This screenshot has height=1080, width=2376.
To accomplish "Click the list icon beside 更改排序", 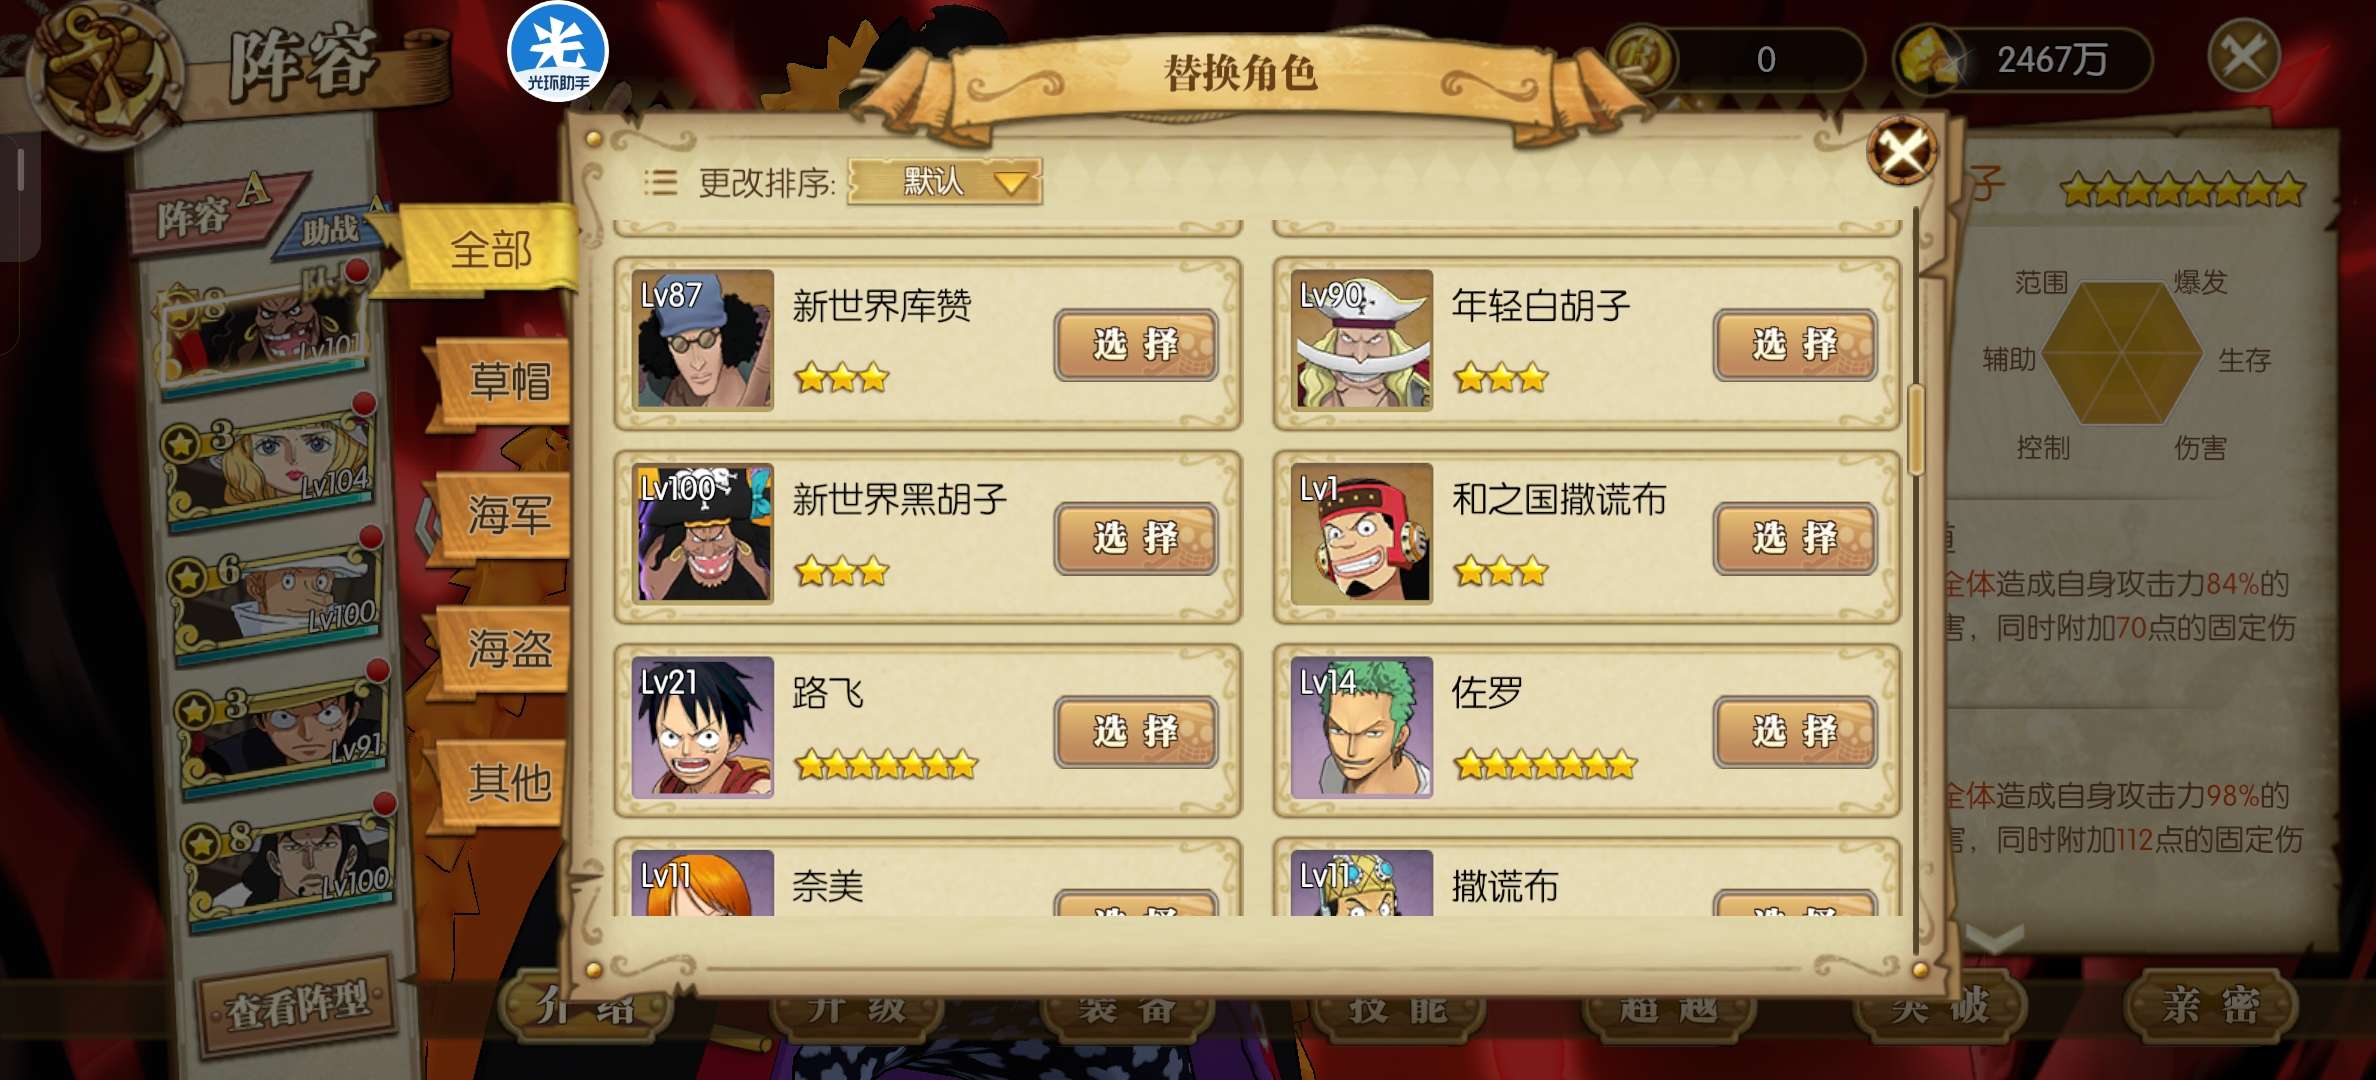I will (661, 182).
